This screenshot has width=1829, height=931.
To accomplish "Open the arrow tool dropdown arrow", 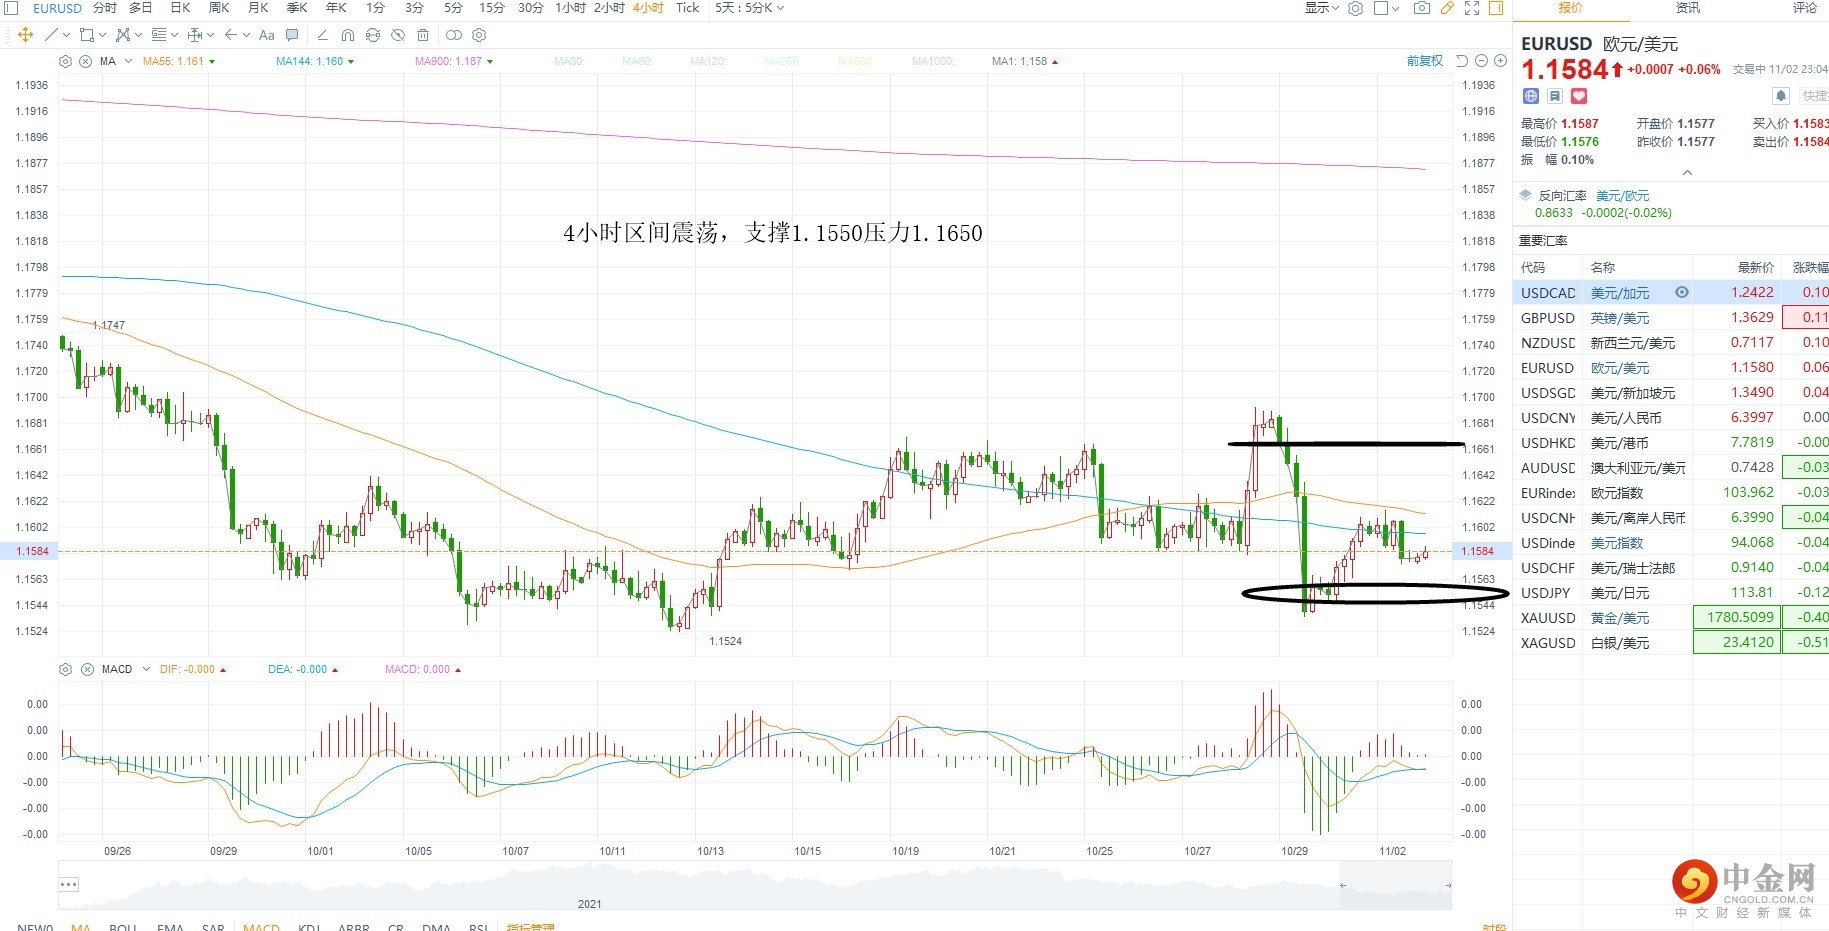I will (x=245, y=35).
